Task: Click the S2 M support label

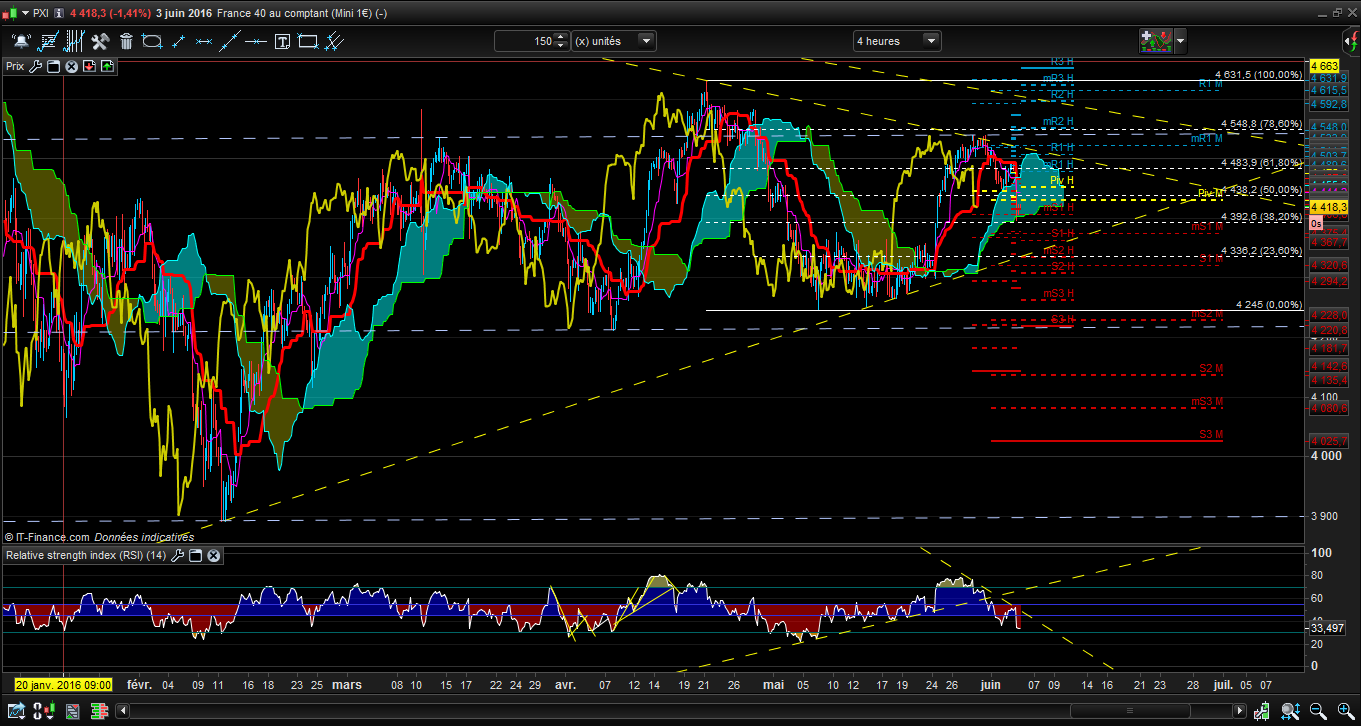Action: pos(1211,369)
